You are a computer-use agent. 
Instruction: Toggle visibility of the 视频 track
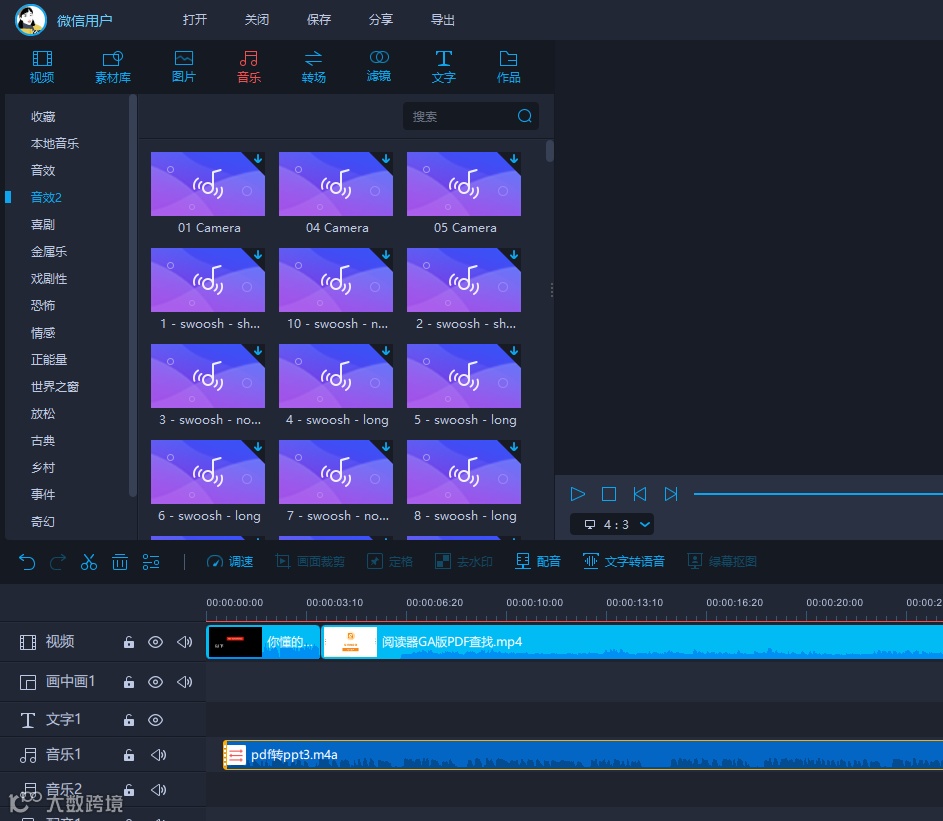(156, 642)
